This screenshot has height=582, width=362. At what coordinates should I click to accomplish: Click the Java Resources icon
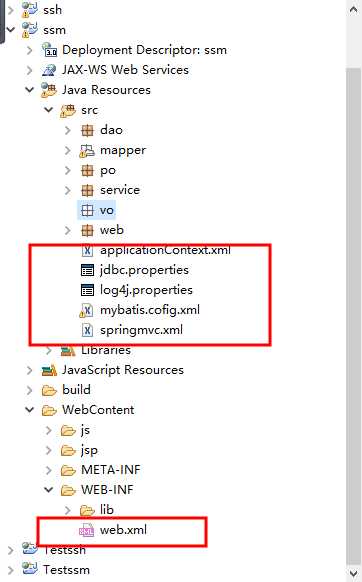[49, 90]
